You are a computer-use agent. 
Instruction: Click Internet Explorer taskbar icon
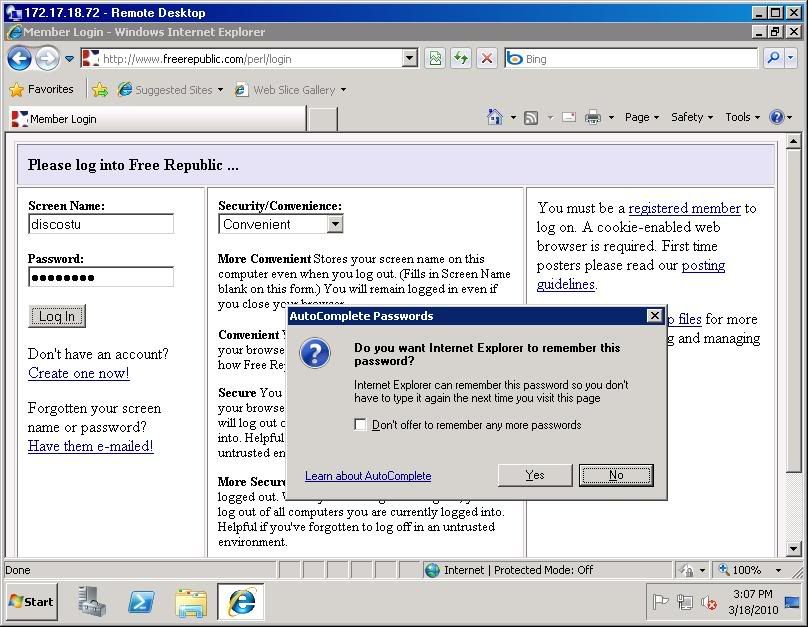(x=241, y=601)
